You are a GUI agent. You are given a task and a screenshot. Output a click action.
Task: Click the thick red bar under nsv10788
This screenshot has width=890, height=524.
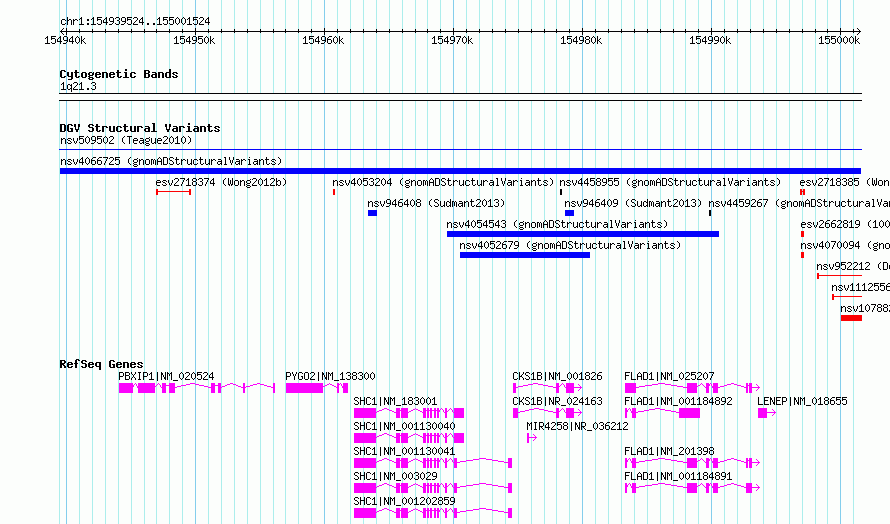click(x=851, y=318)
